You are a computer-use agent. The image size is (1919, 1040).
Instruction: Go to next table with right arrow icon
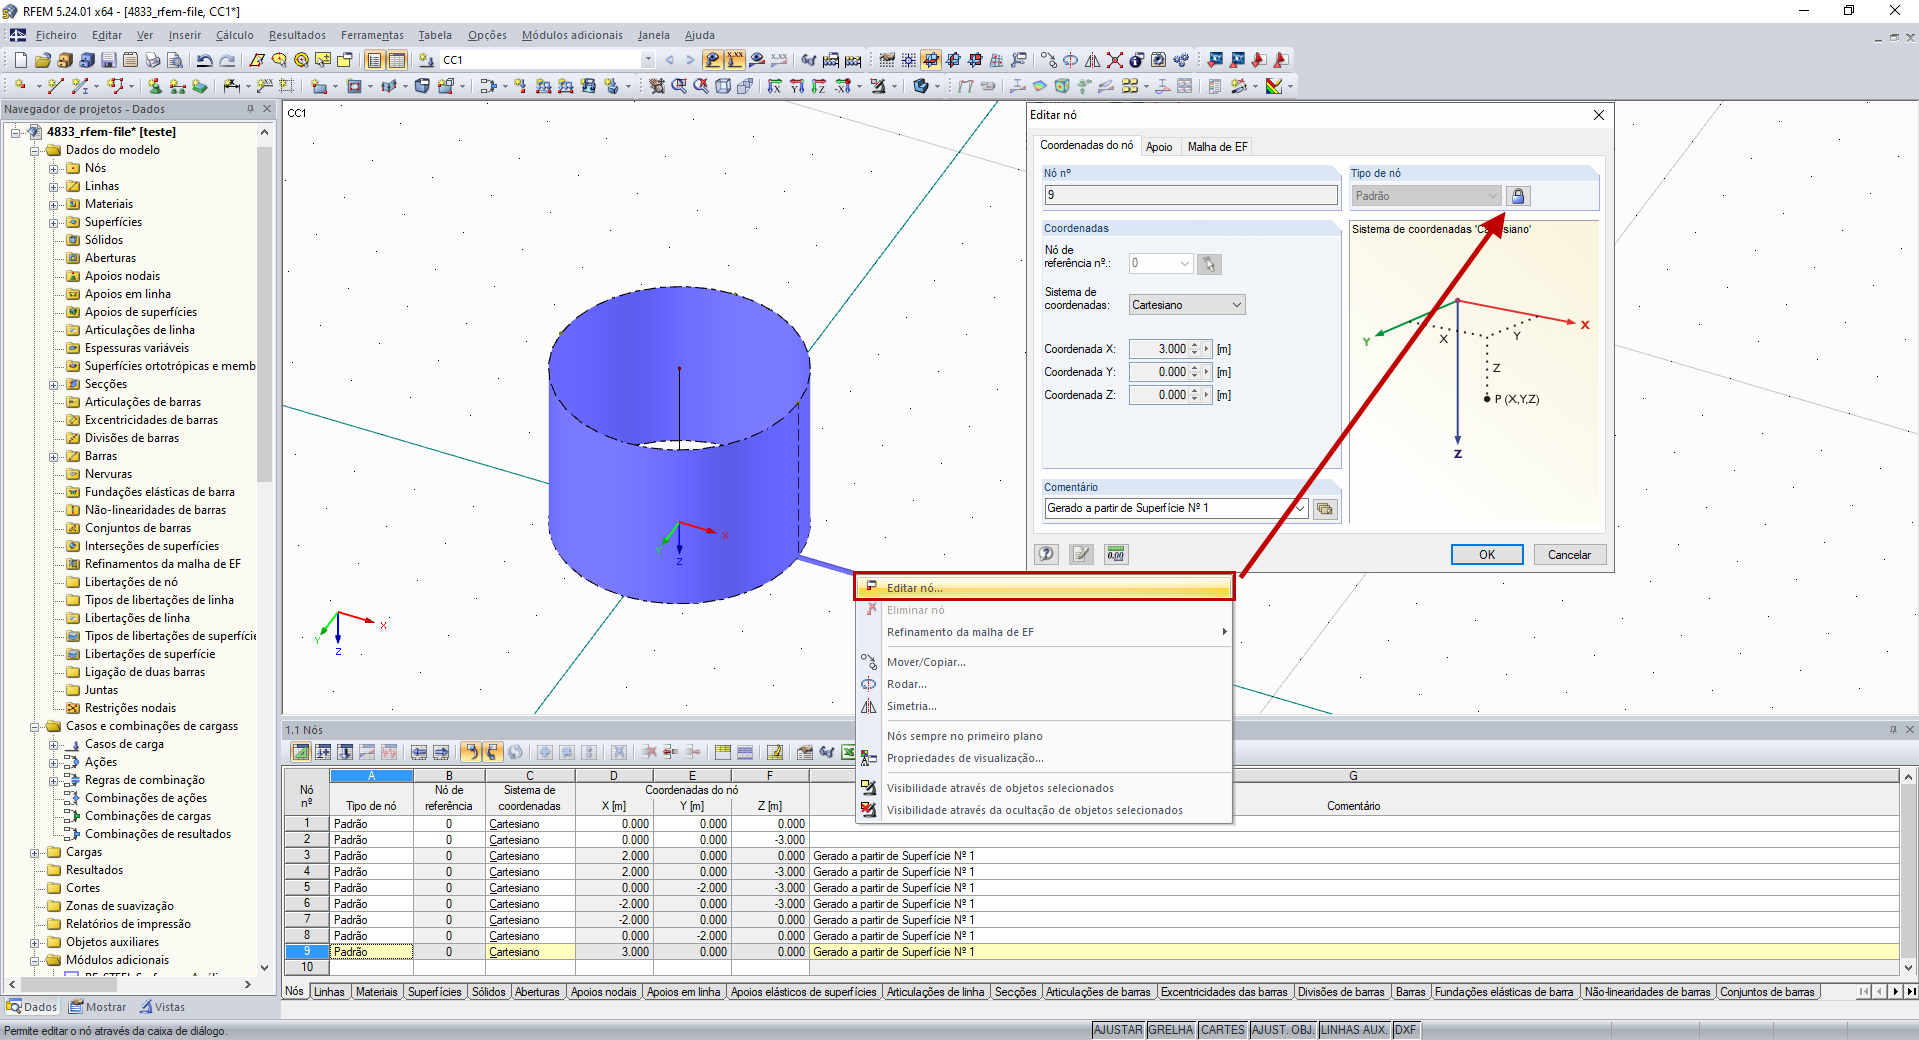coord(441,752)
